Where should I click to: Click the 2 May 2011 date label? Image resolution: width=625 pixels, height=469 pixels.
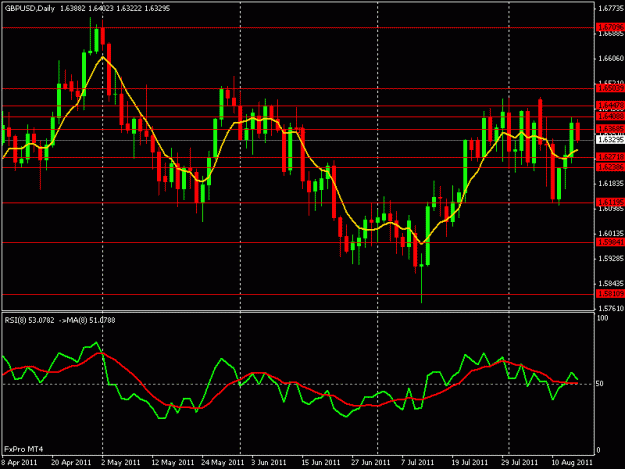click(x=120, y=463)
